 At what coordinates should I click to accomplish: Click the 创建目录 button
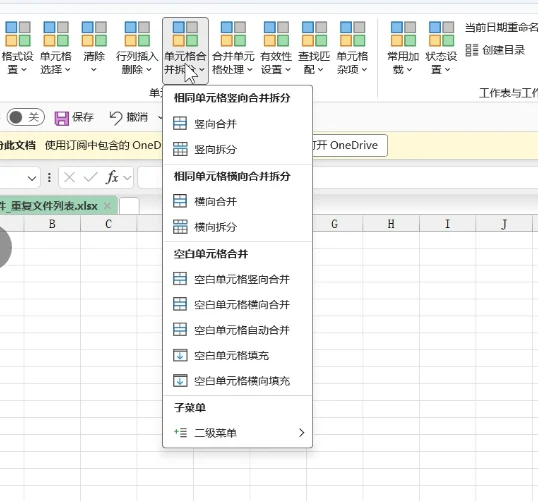coord(495,50)
